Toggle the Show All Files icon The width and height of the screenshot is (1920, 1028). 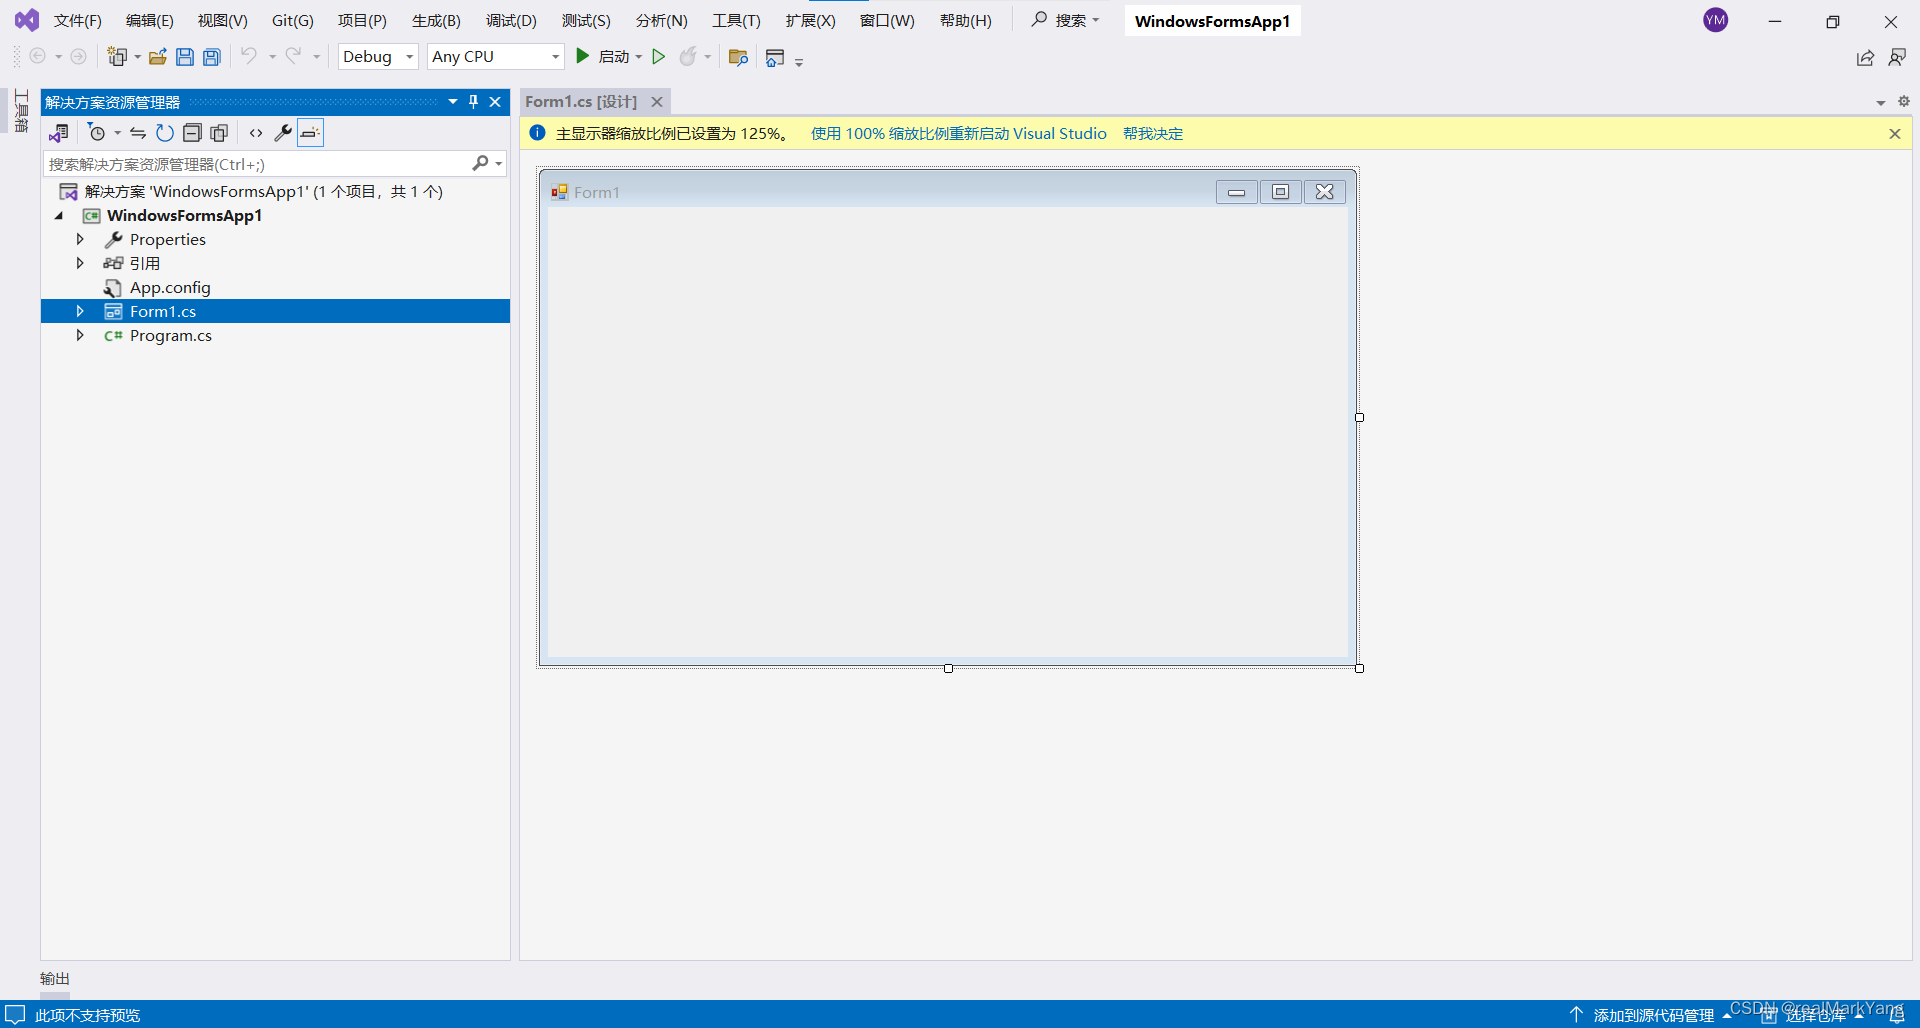[219, 133]
